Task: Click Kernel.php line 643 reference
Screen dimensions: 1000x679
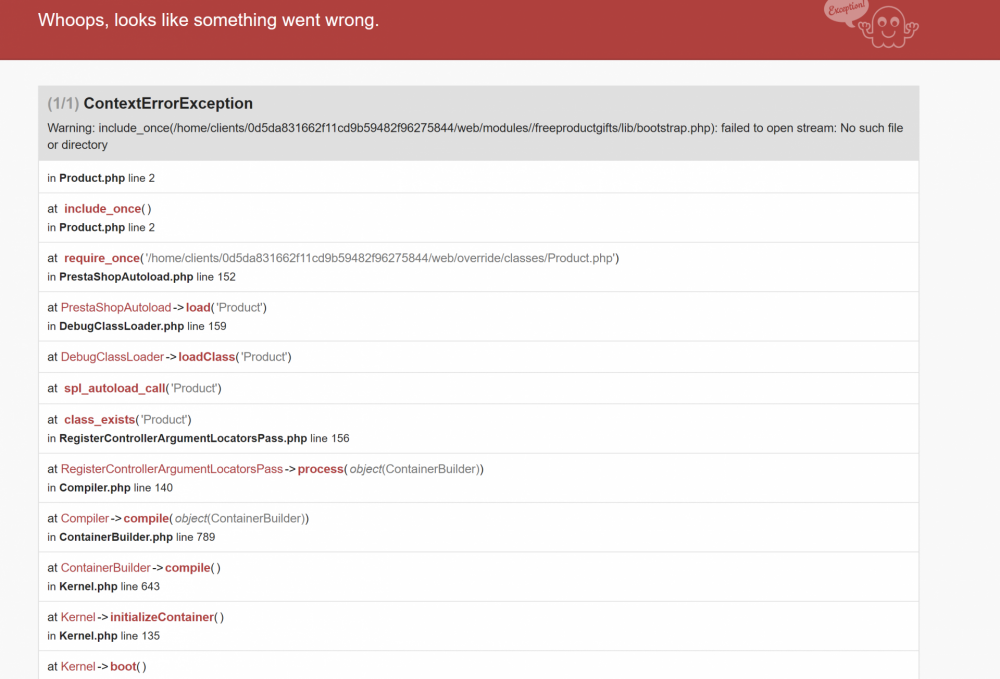Action: pyautogui.click(x=103, y=586)
